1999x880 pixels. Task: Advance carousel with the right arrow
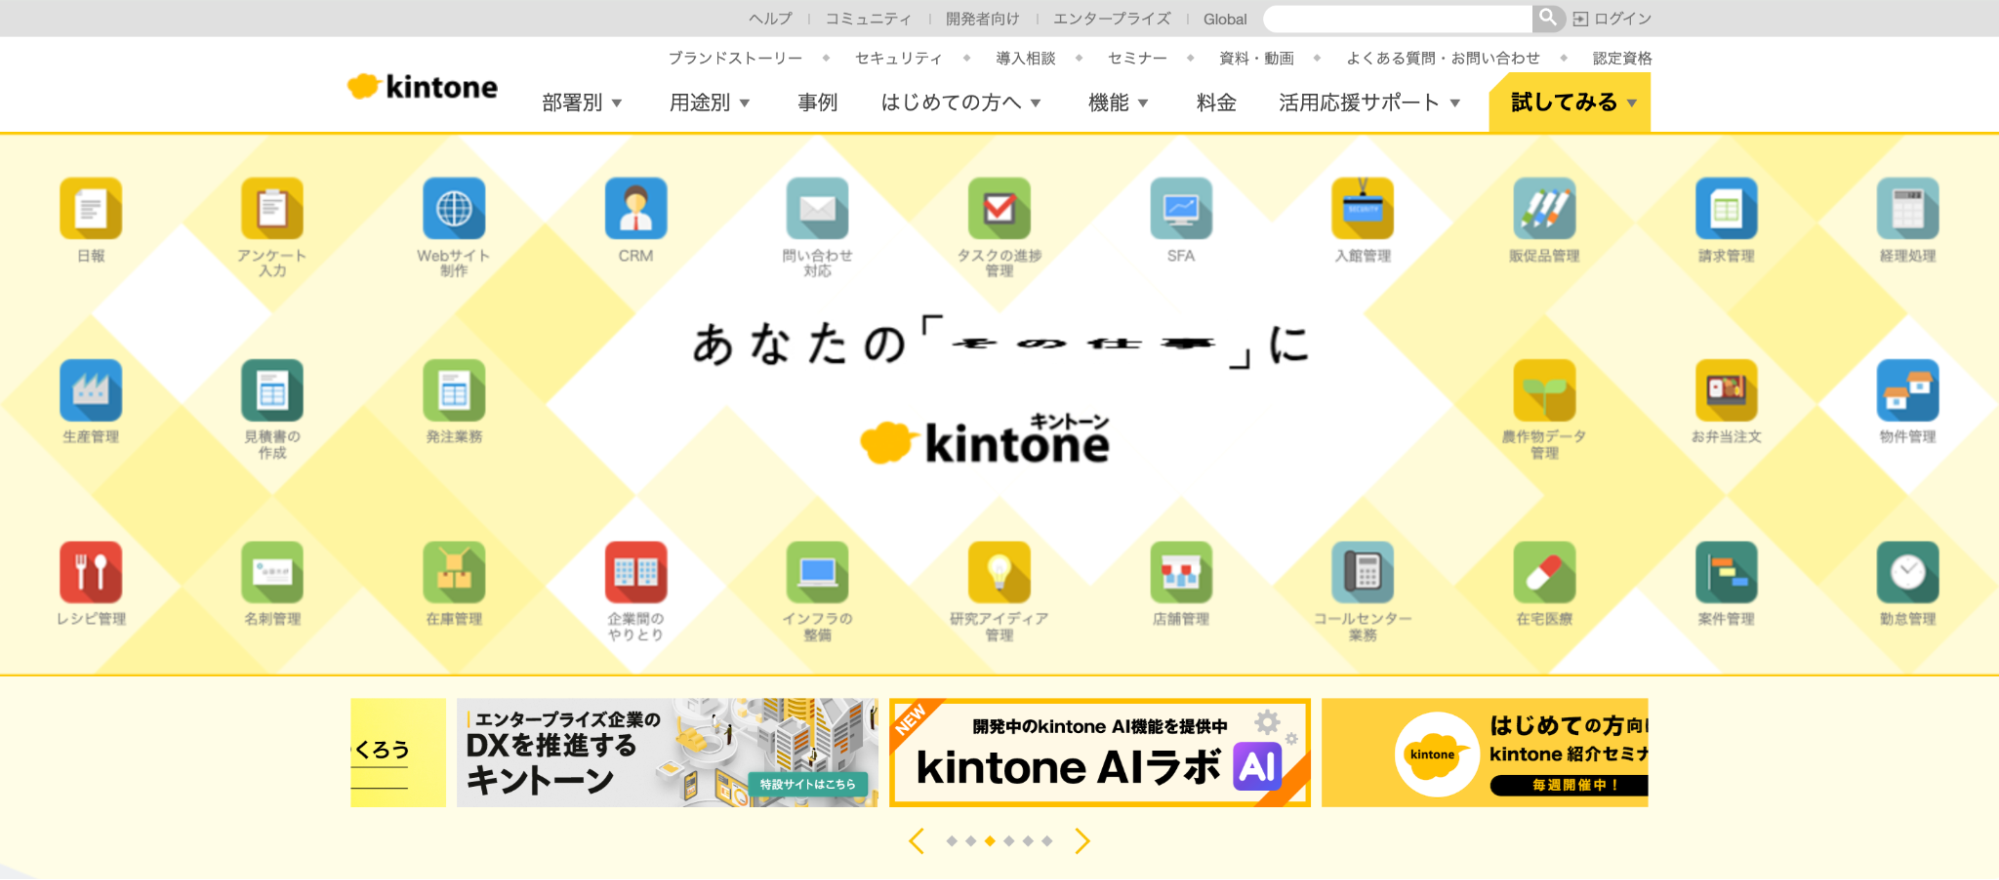tap(1082, 841)
